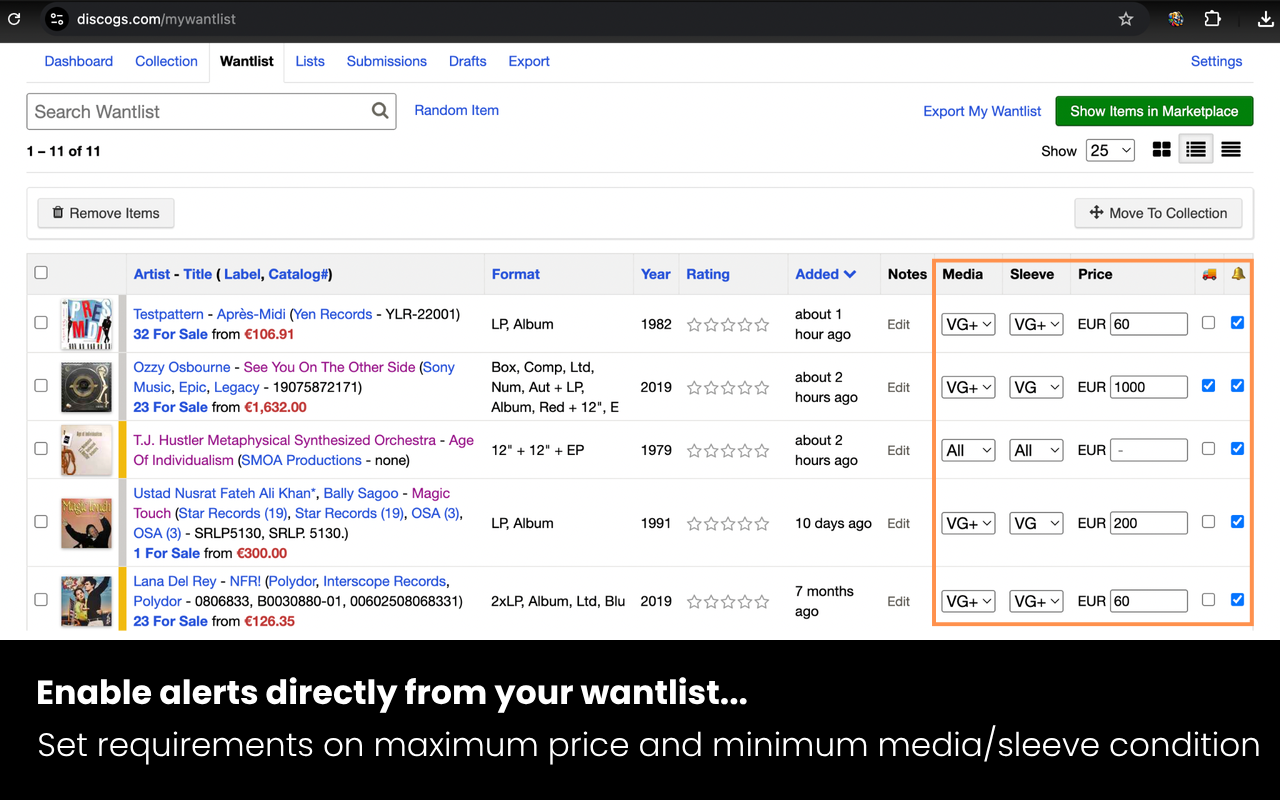Rate Lana Del Rey NFR! three stars
This screenshot has height=800, width=1280.
point(728,601)
